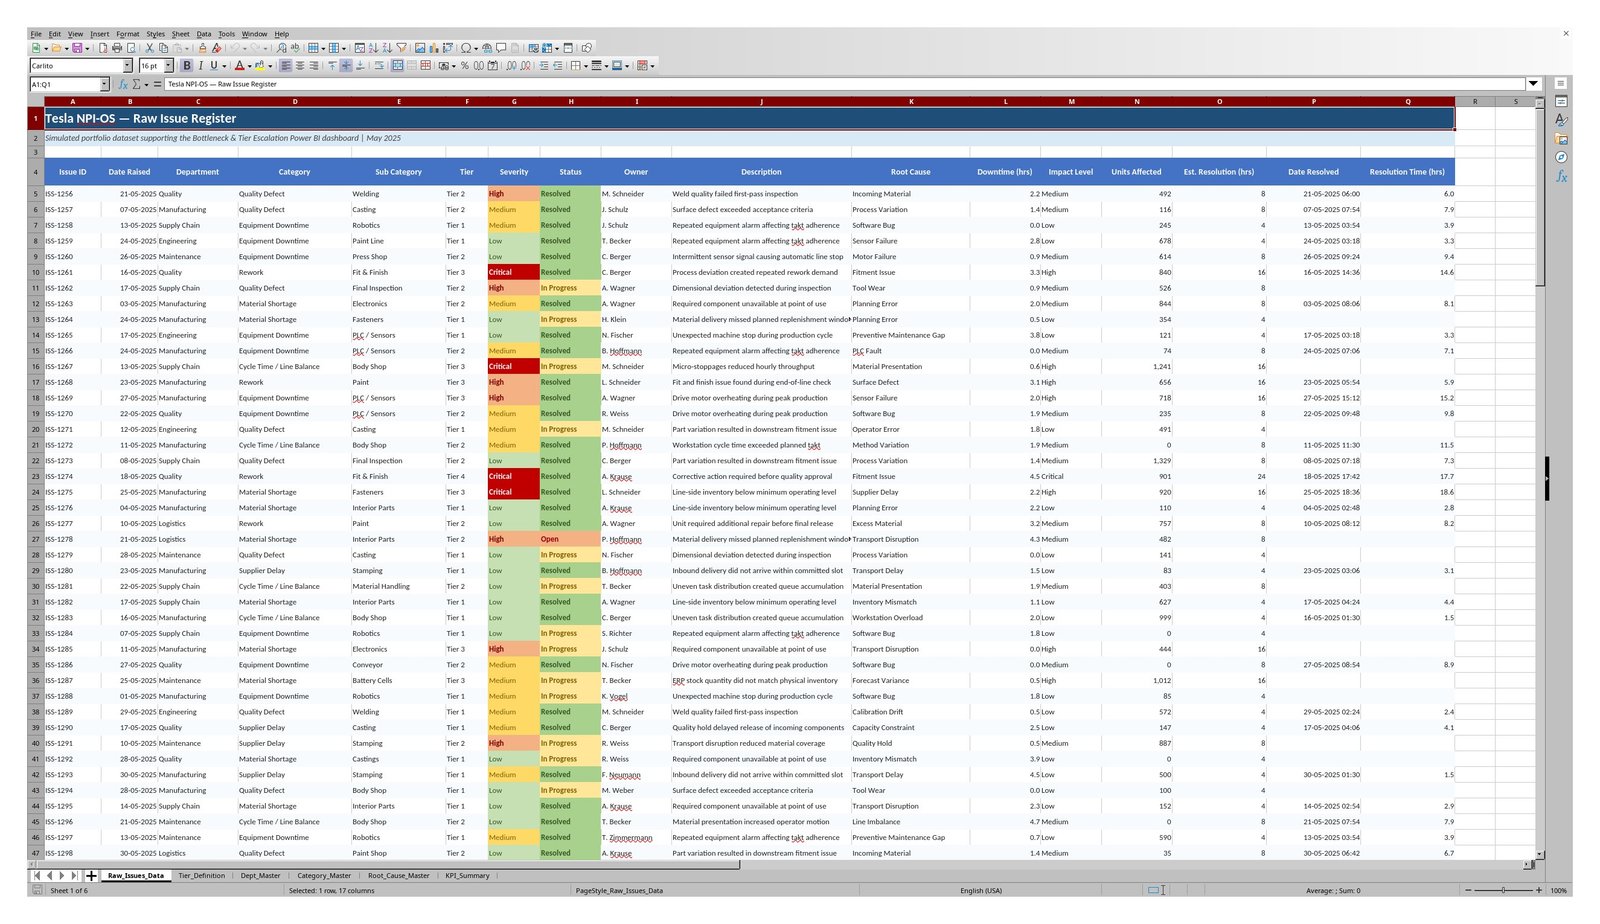Toggle Center Vertically alignment button
This screenshot has height=924, width=1600.
(x=346, y=66)
